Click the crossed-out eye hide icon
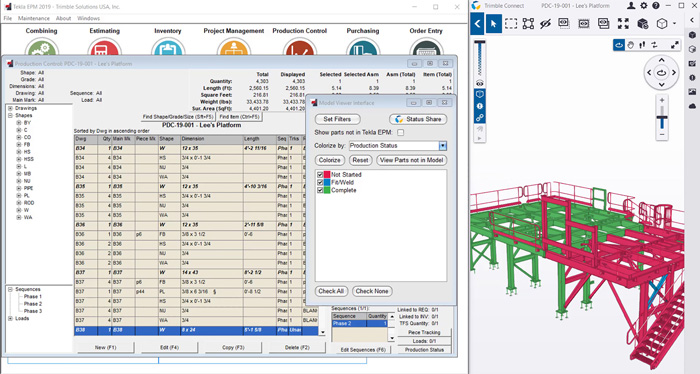Image resolution: width=700 pixels, height=374 pixels. click(545, 24)
